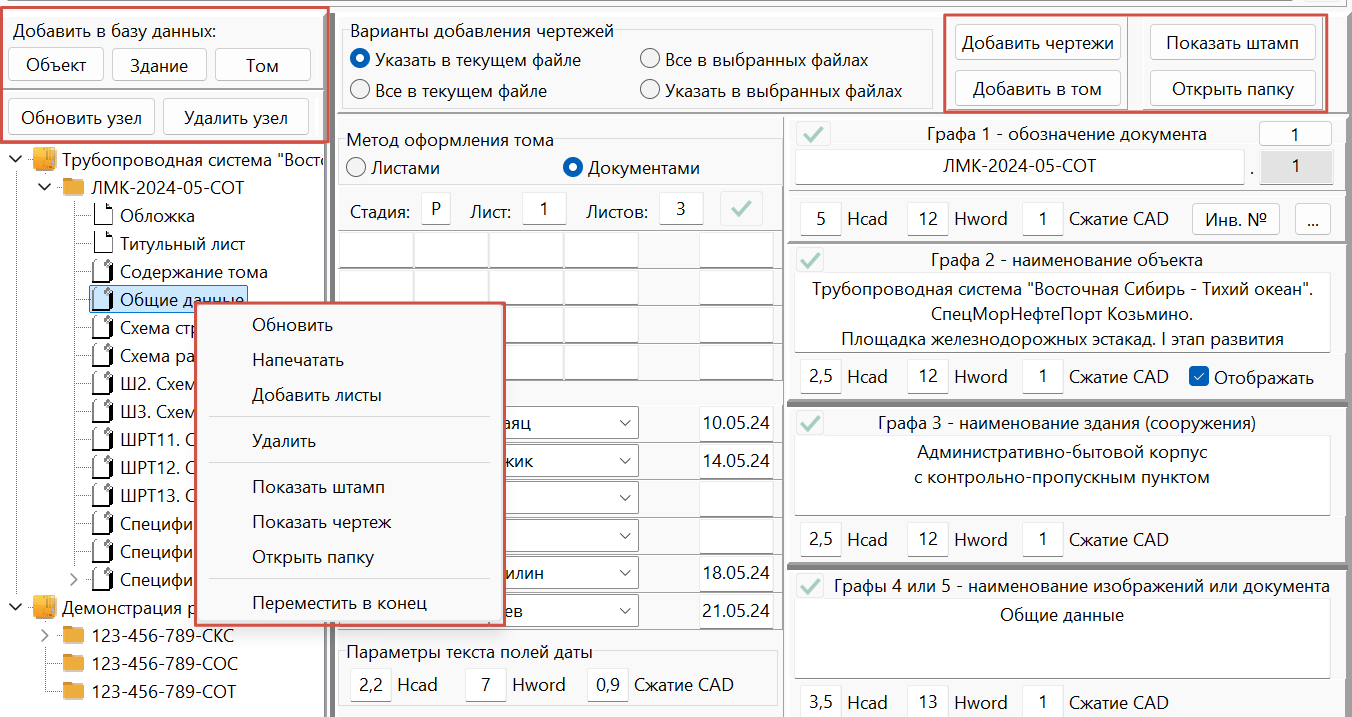The height and width of the screenshot is (717, 1352).
Task: Click the document icon of Содержание тома
Action: tap(103, 271)
